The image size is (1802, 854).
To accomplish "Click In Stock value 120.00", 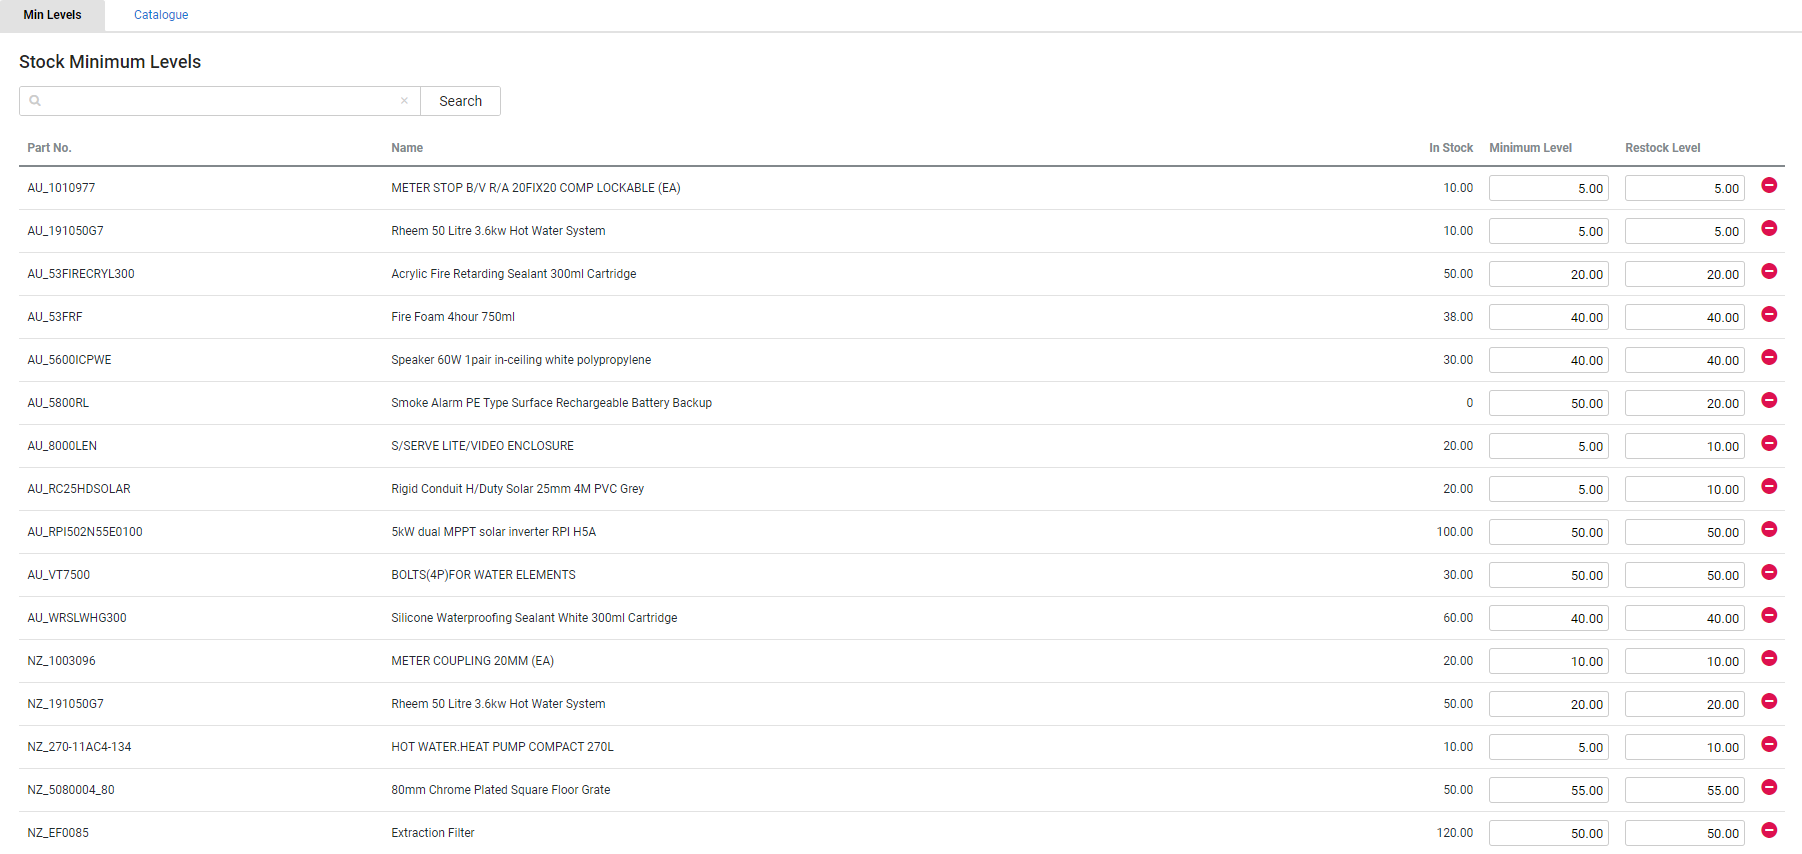I will click(x=1455, y=833).
